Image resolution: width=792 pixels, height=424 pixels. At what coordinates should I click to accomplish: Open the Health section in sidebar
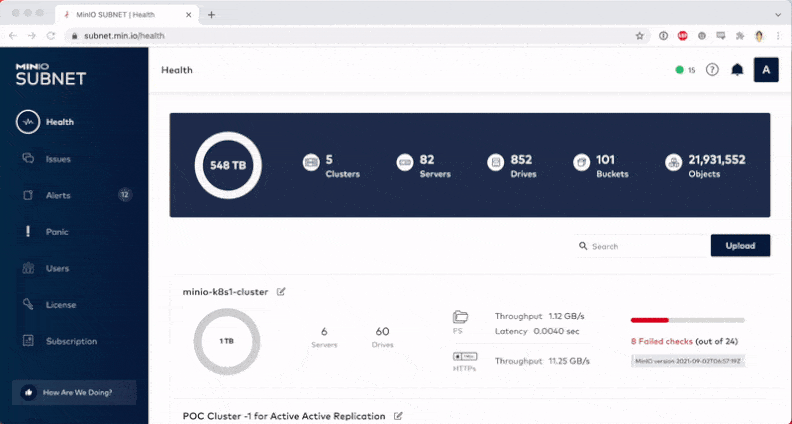[x=59, y=122]
